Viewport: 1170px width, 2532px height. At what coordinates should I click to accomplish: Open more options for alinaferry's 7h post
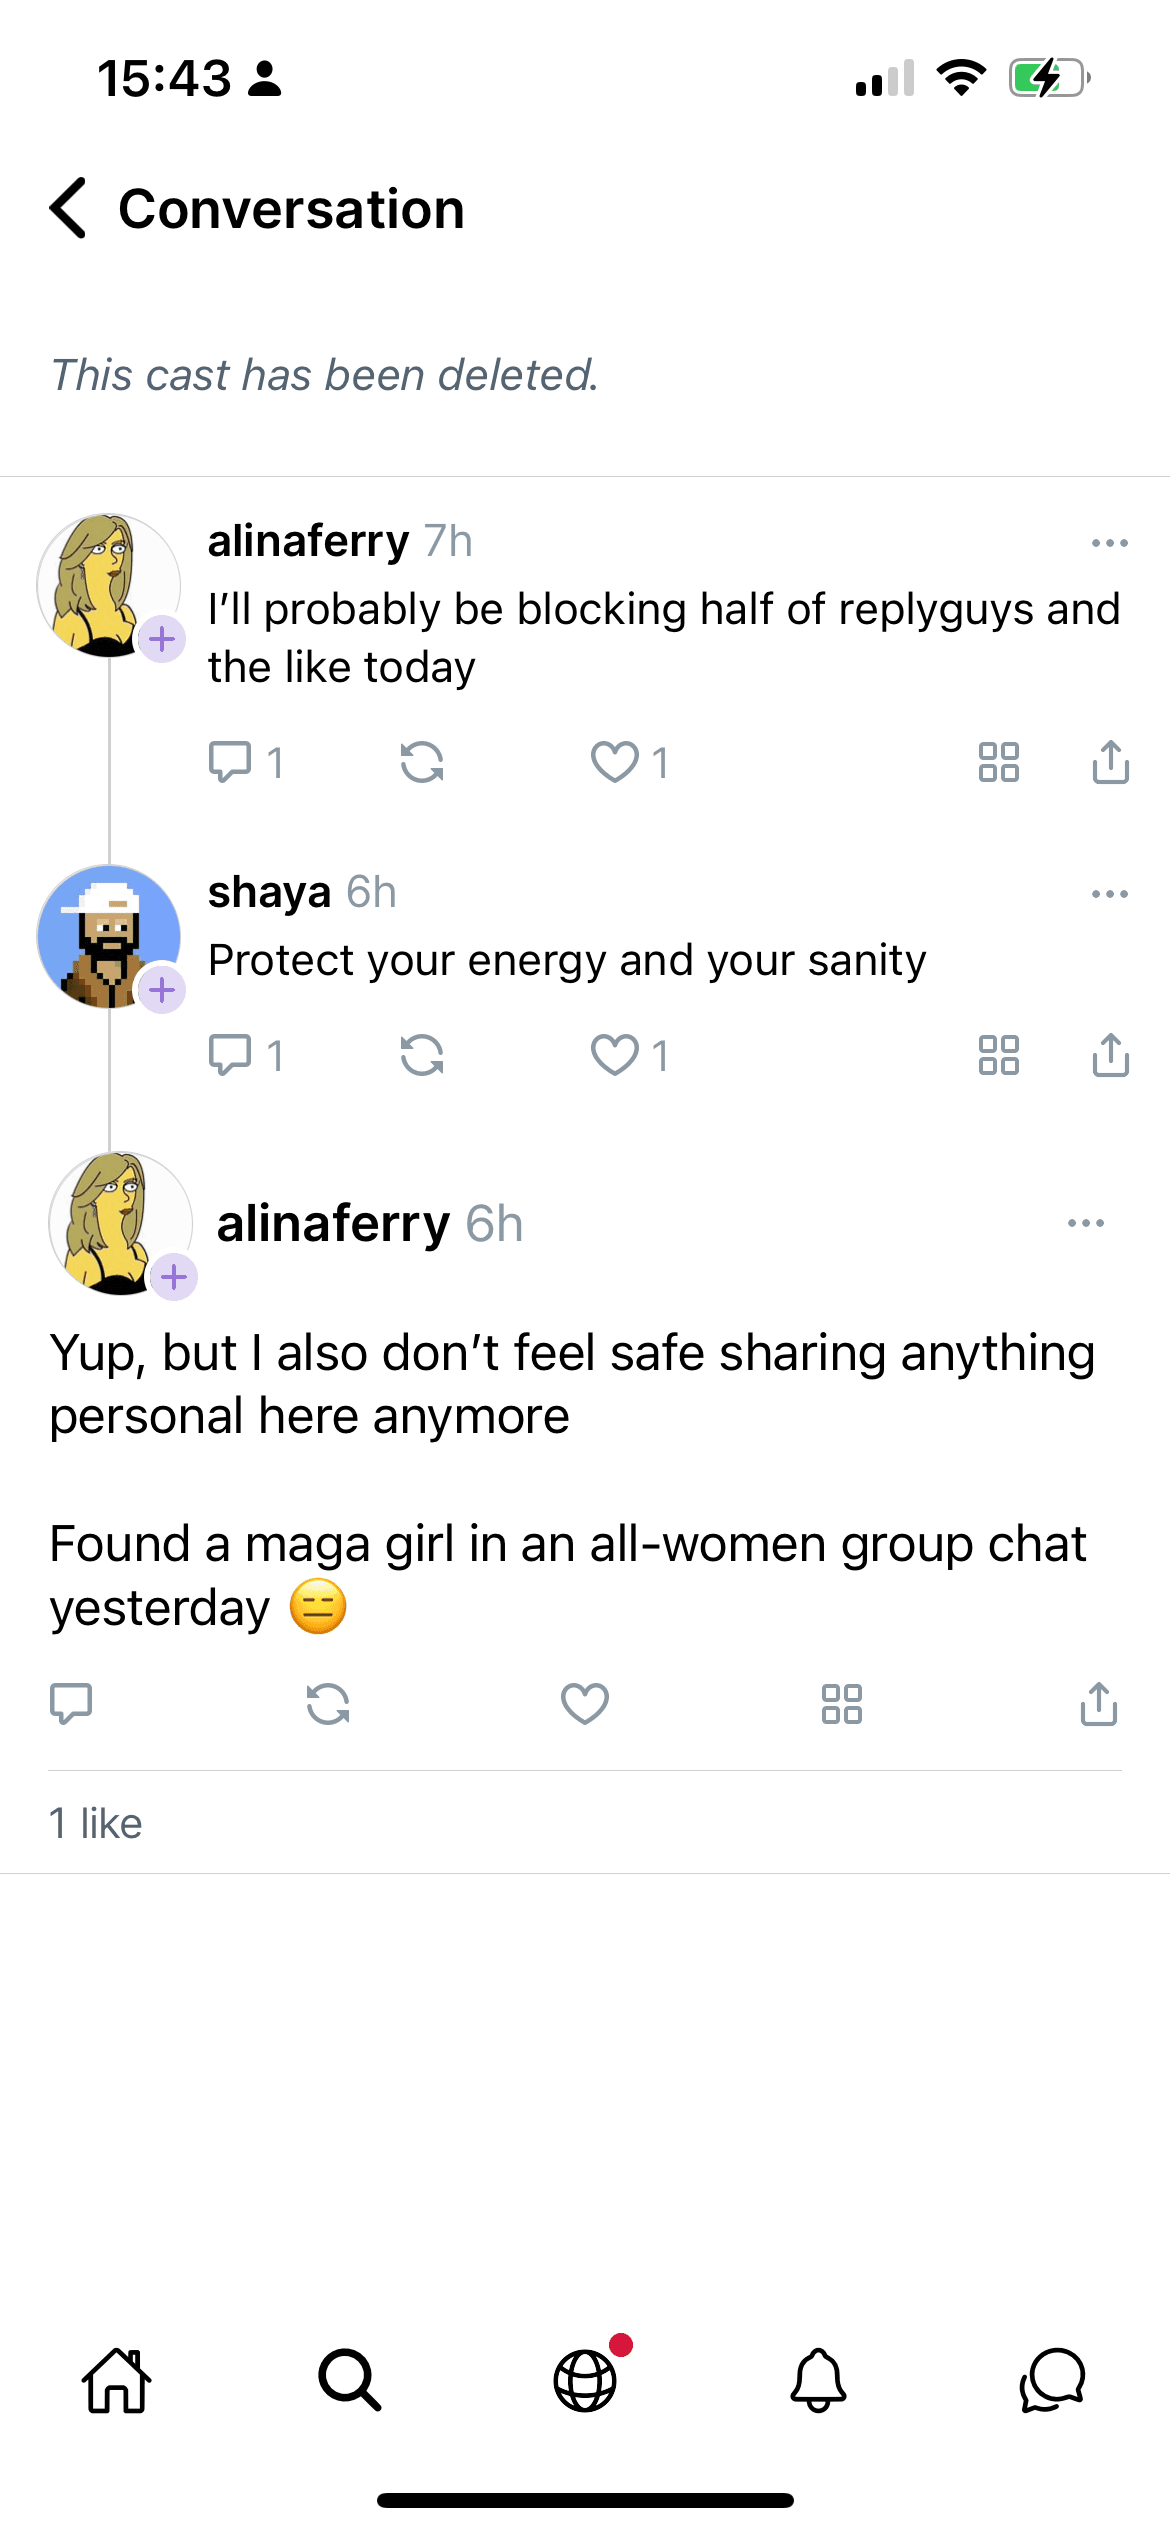pos(1109,543)
